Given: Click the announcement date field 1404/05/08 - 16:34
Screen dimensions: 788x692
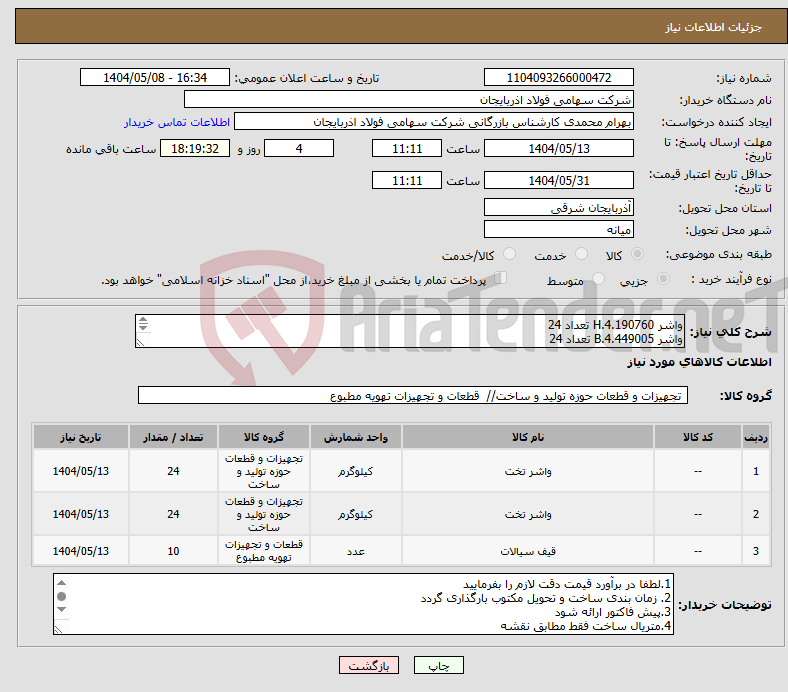Looking at the screenshot, I should [155, 77].
